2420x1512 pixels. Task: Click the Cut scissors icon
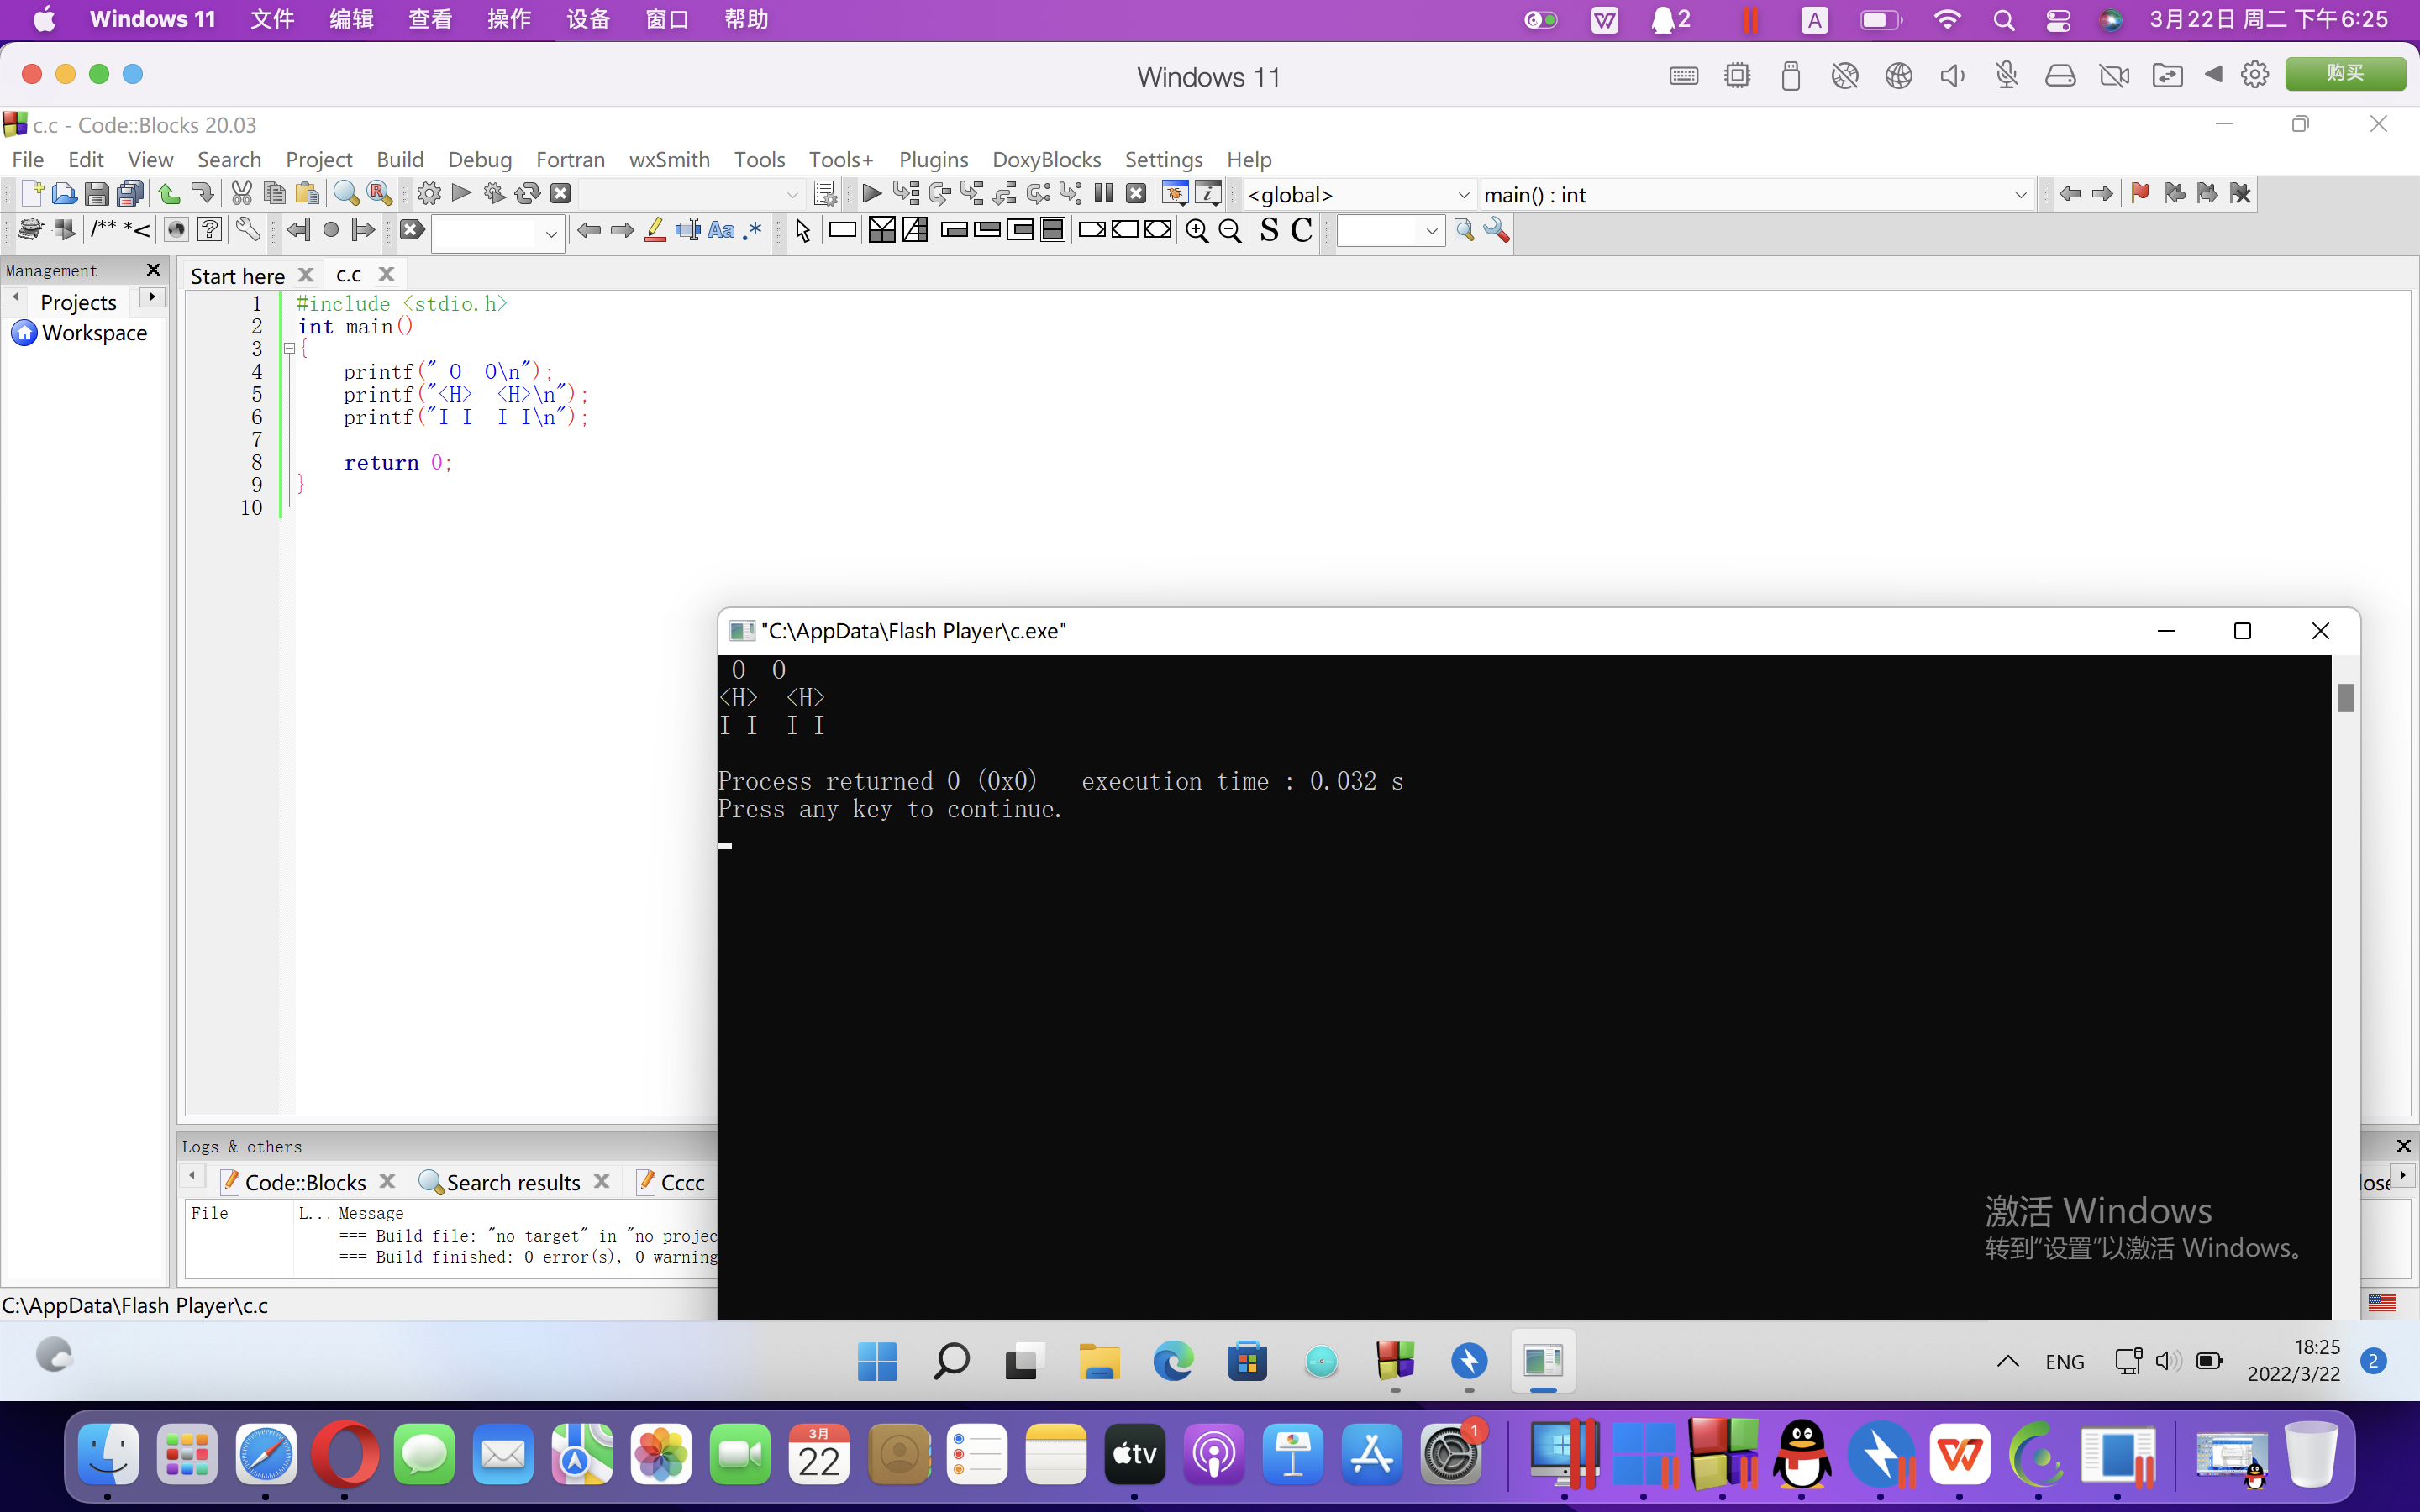tap(241, 194)
